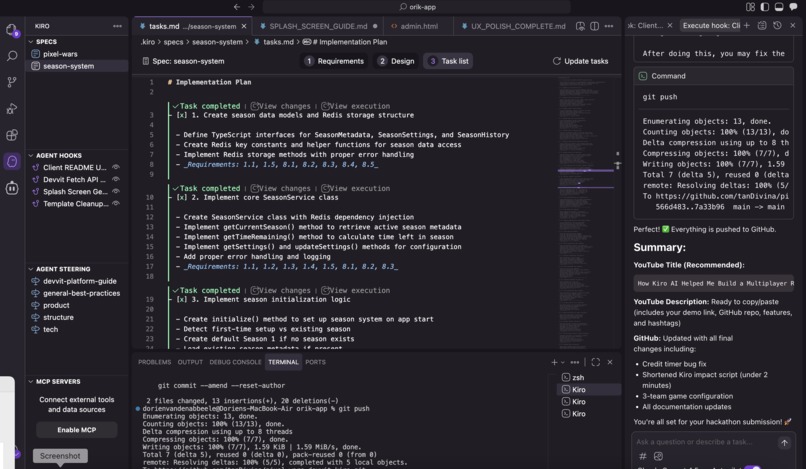The height and width of the screenshot is (469, 806).
Task: Toggle Devvit Fetch API hook eye icon
Action: pyautogui.click(x=116, y=179)
